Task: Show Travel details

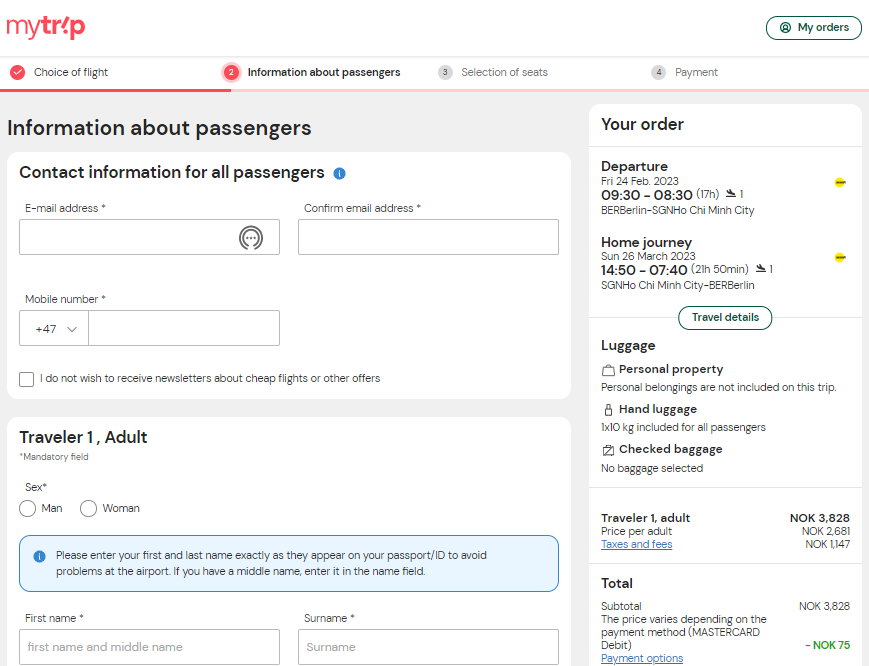Action: point(725,317)
